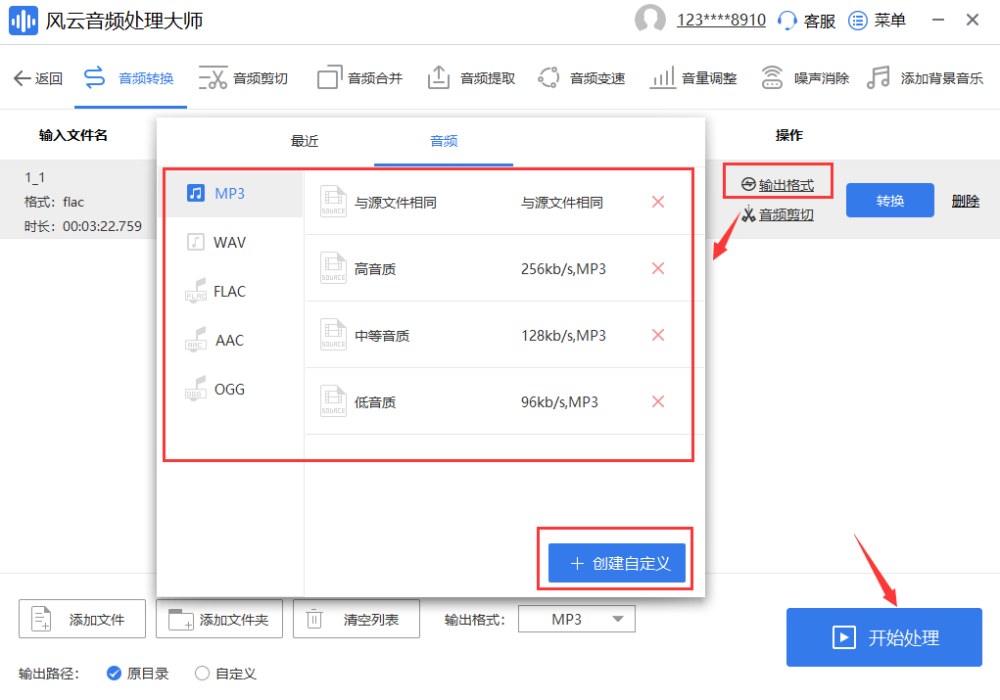Open the 音频 tab in format popup
This screenshot has width=1000, height=700.
tap(443, 141)
